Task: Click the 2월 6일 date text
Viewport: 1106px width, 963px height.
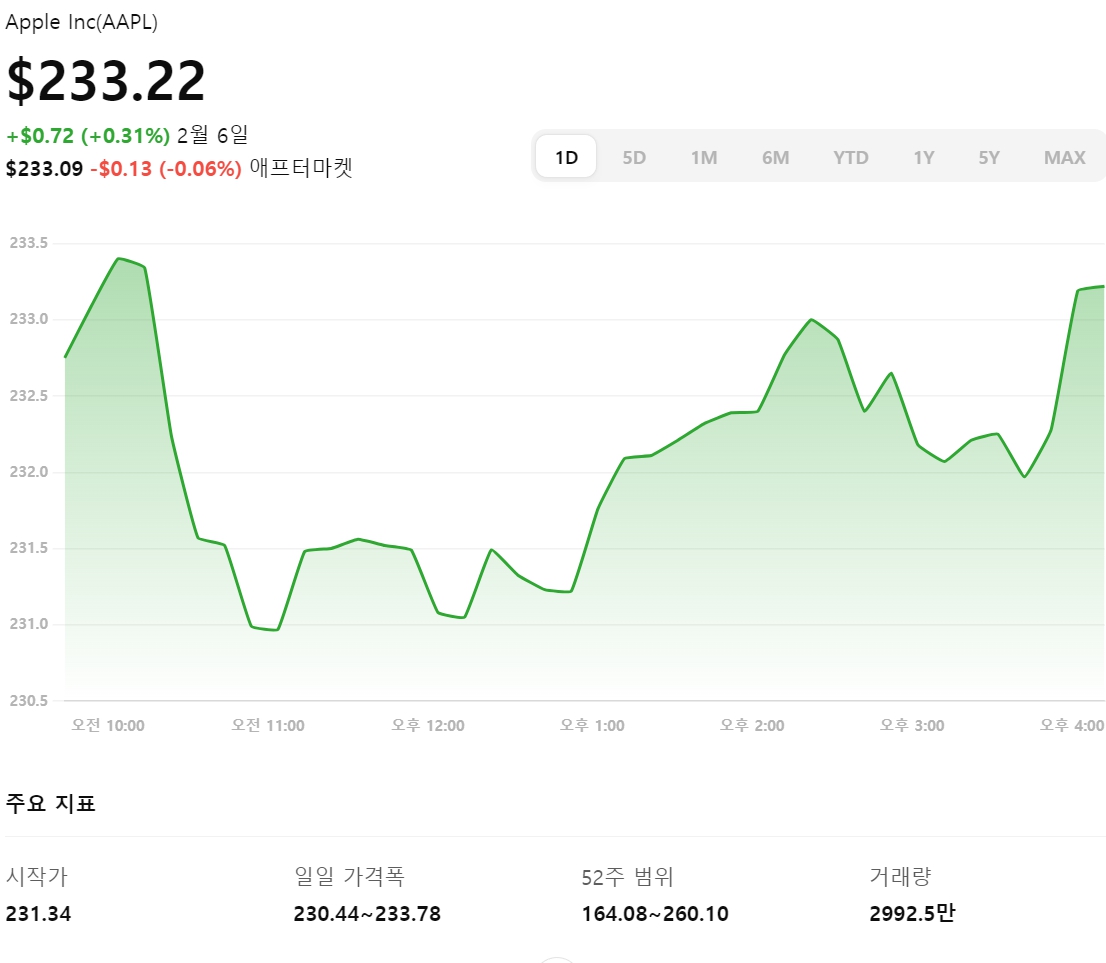Action: pyautogui.click(x=212, y=135)
